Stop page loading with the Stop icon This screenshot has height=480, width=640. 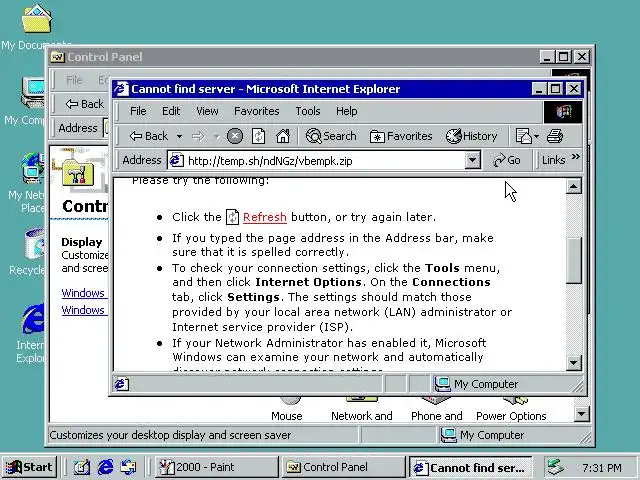click(235, 136)
